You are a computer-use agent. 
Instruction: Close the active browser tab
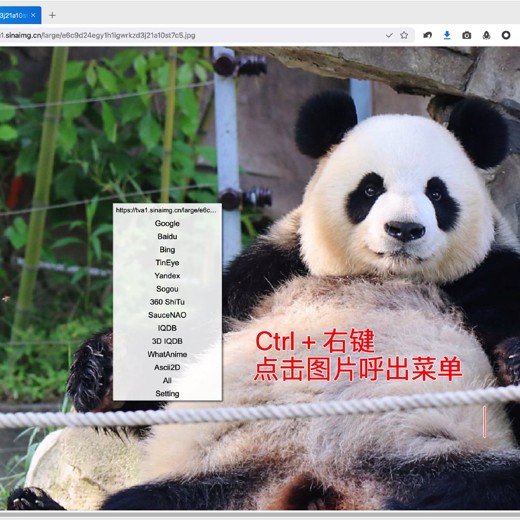pos(33,15)
